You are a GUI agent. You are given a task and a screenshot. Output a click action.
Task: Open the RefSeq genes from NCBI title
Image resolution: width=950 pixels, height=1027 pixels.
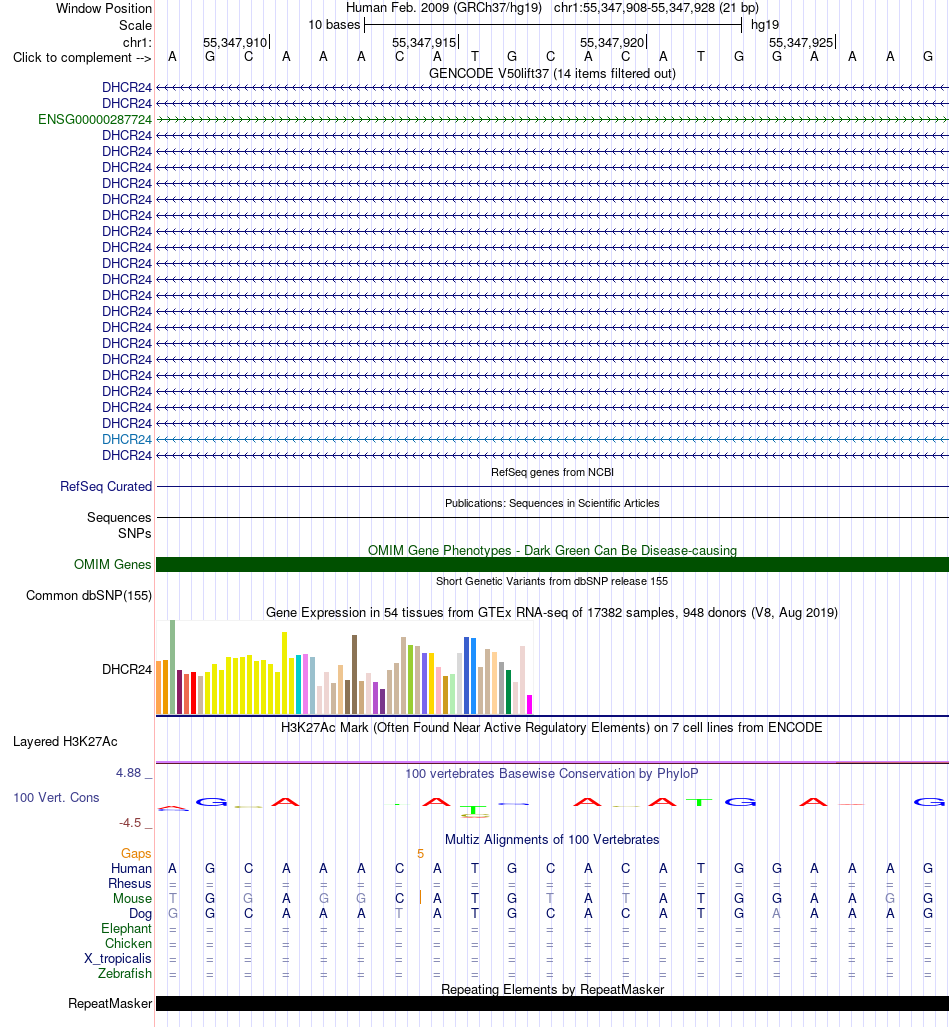coord(552,472)
